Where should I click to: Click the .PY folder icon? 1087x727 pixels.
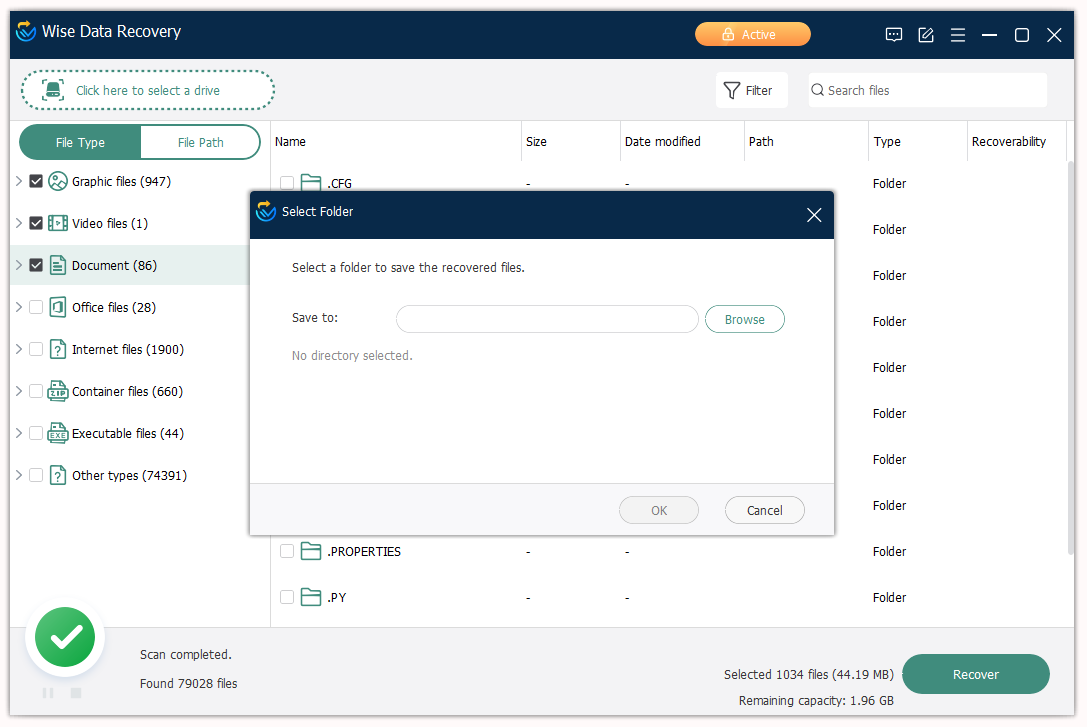311,598
